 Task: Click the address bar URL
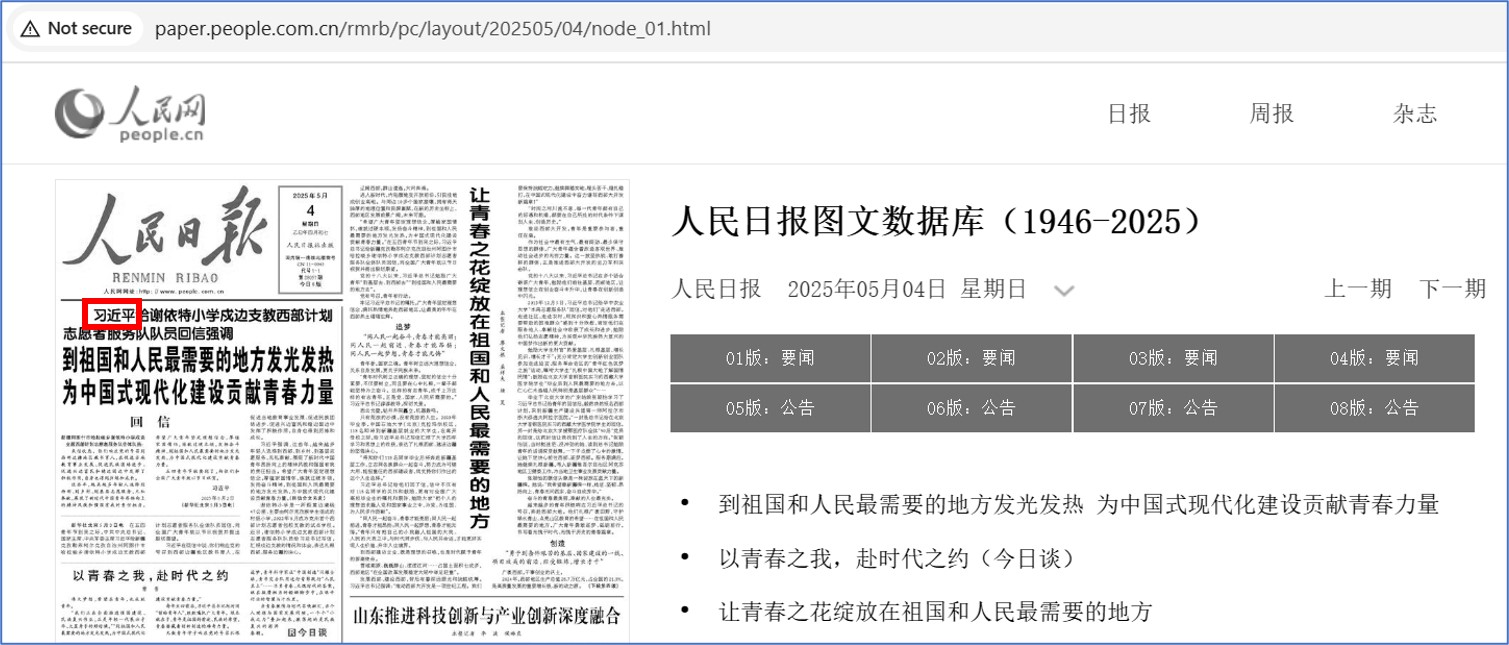[x=433, y=28]
